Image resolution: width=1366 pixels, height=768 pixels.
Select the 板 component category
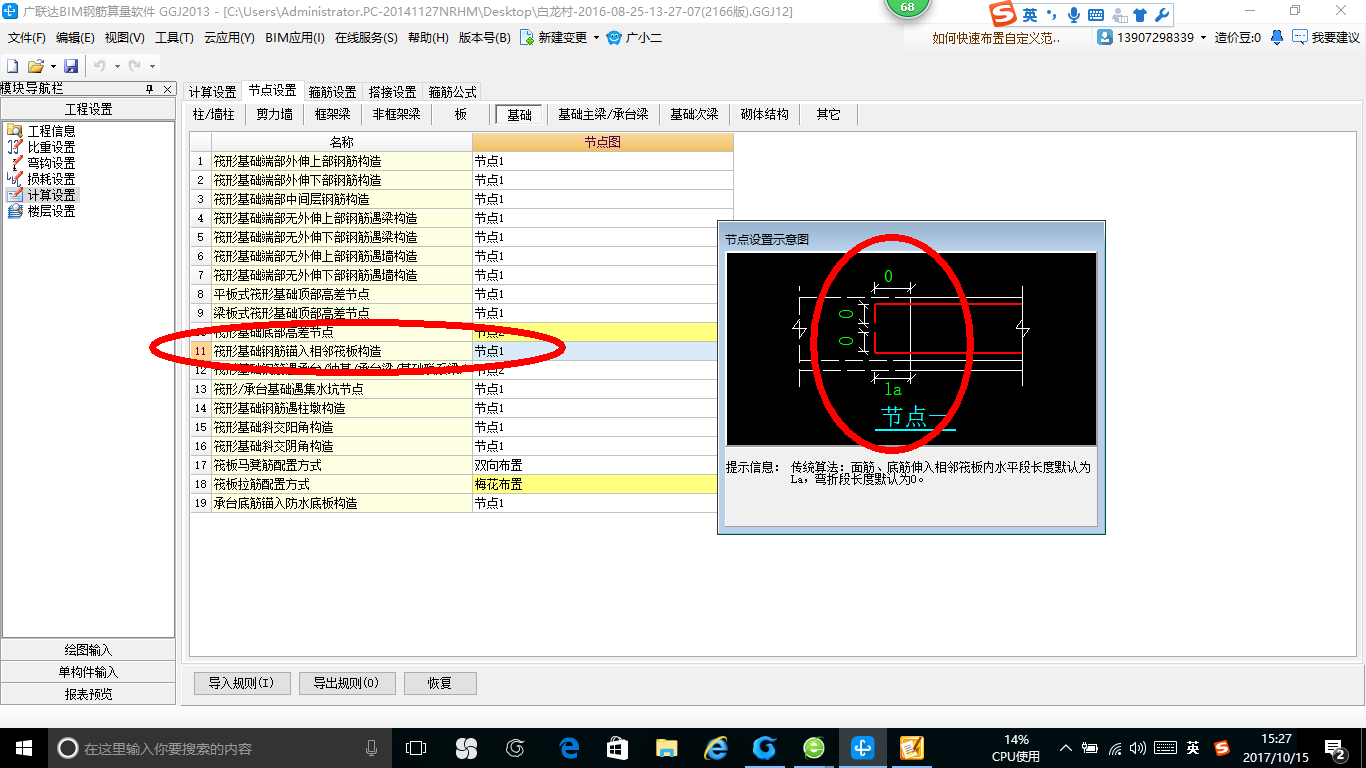[461, 114]
